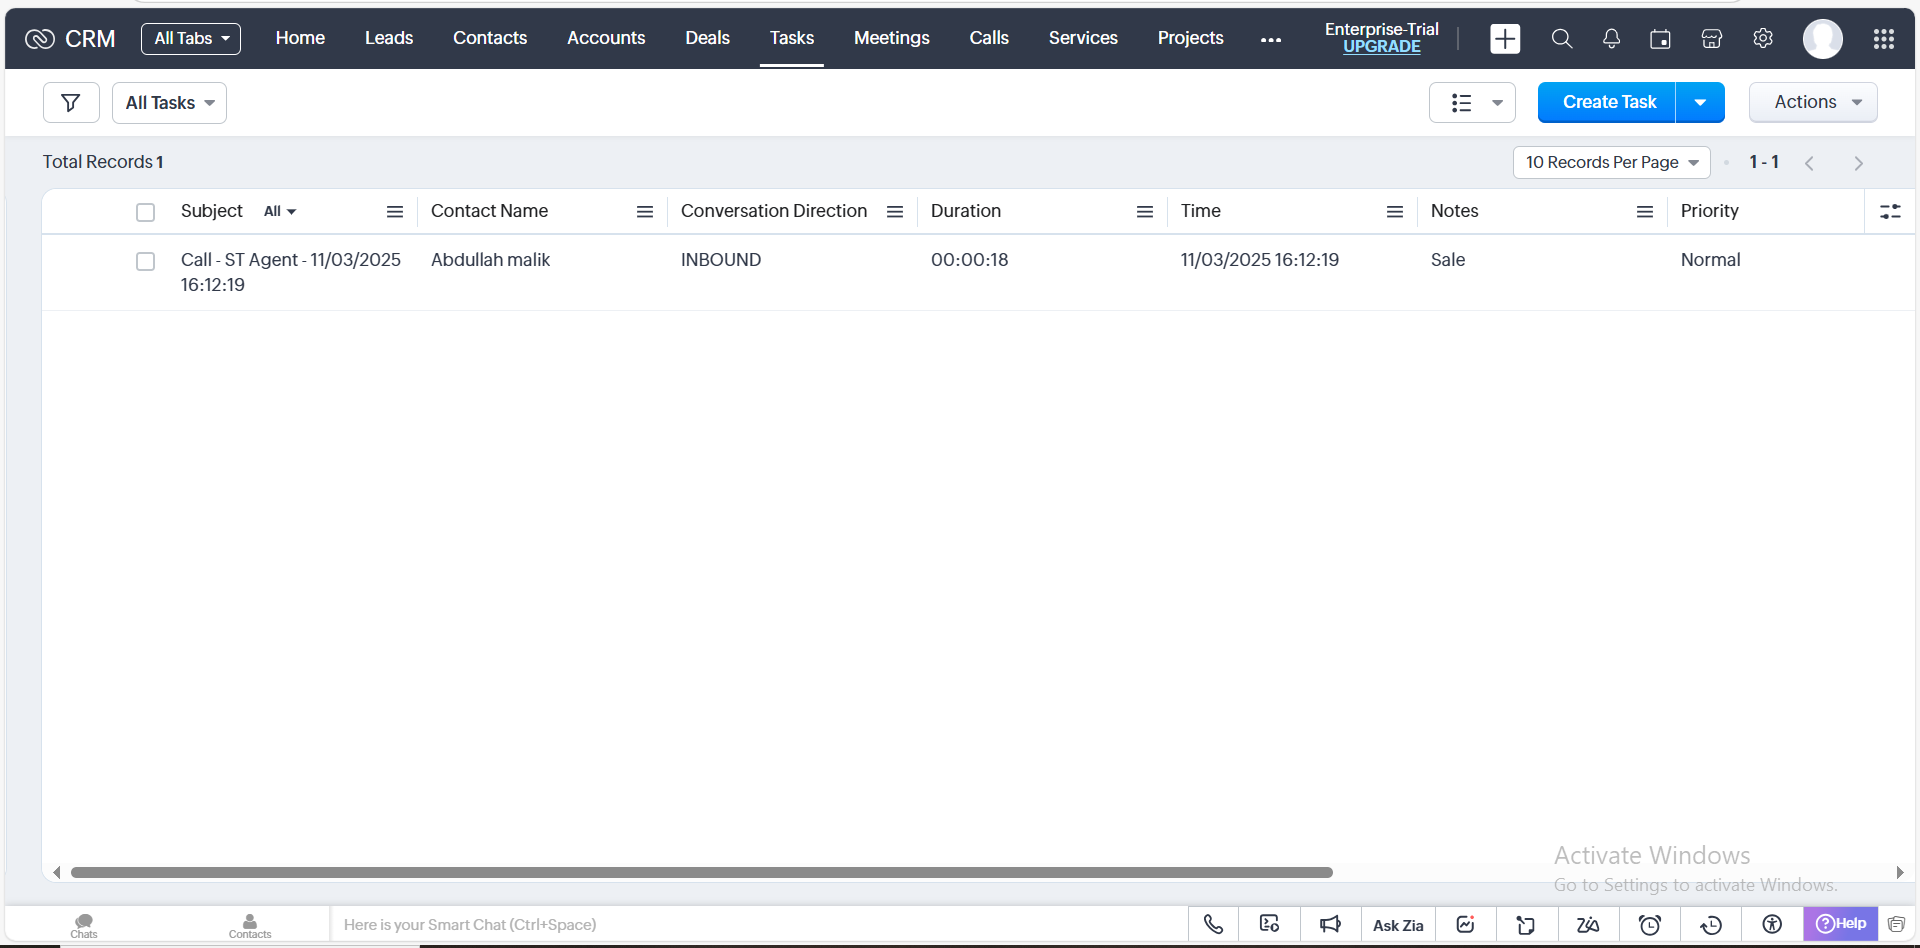
Task: Go to the Deals tab
Action: 707,38
